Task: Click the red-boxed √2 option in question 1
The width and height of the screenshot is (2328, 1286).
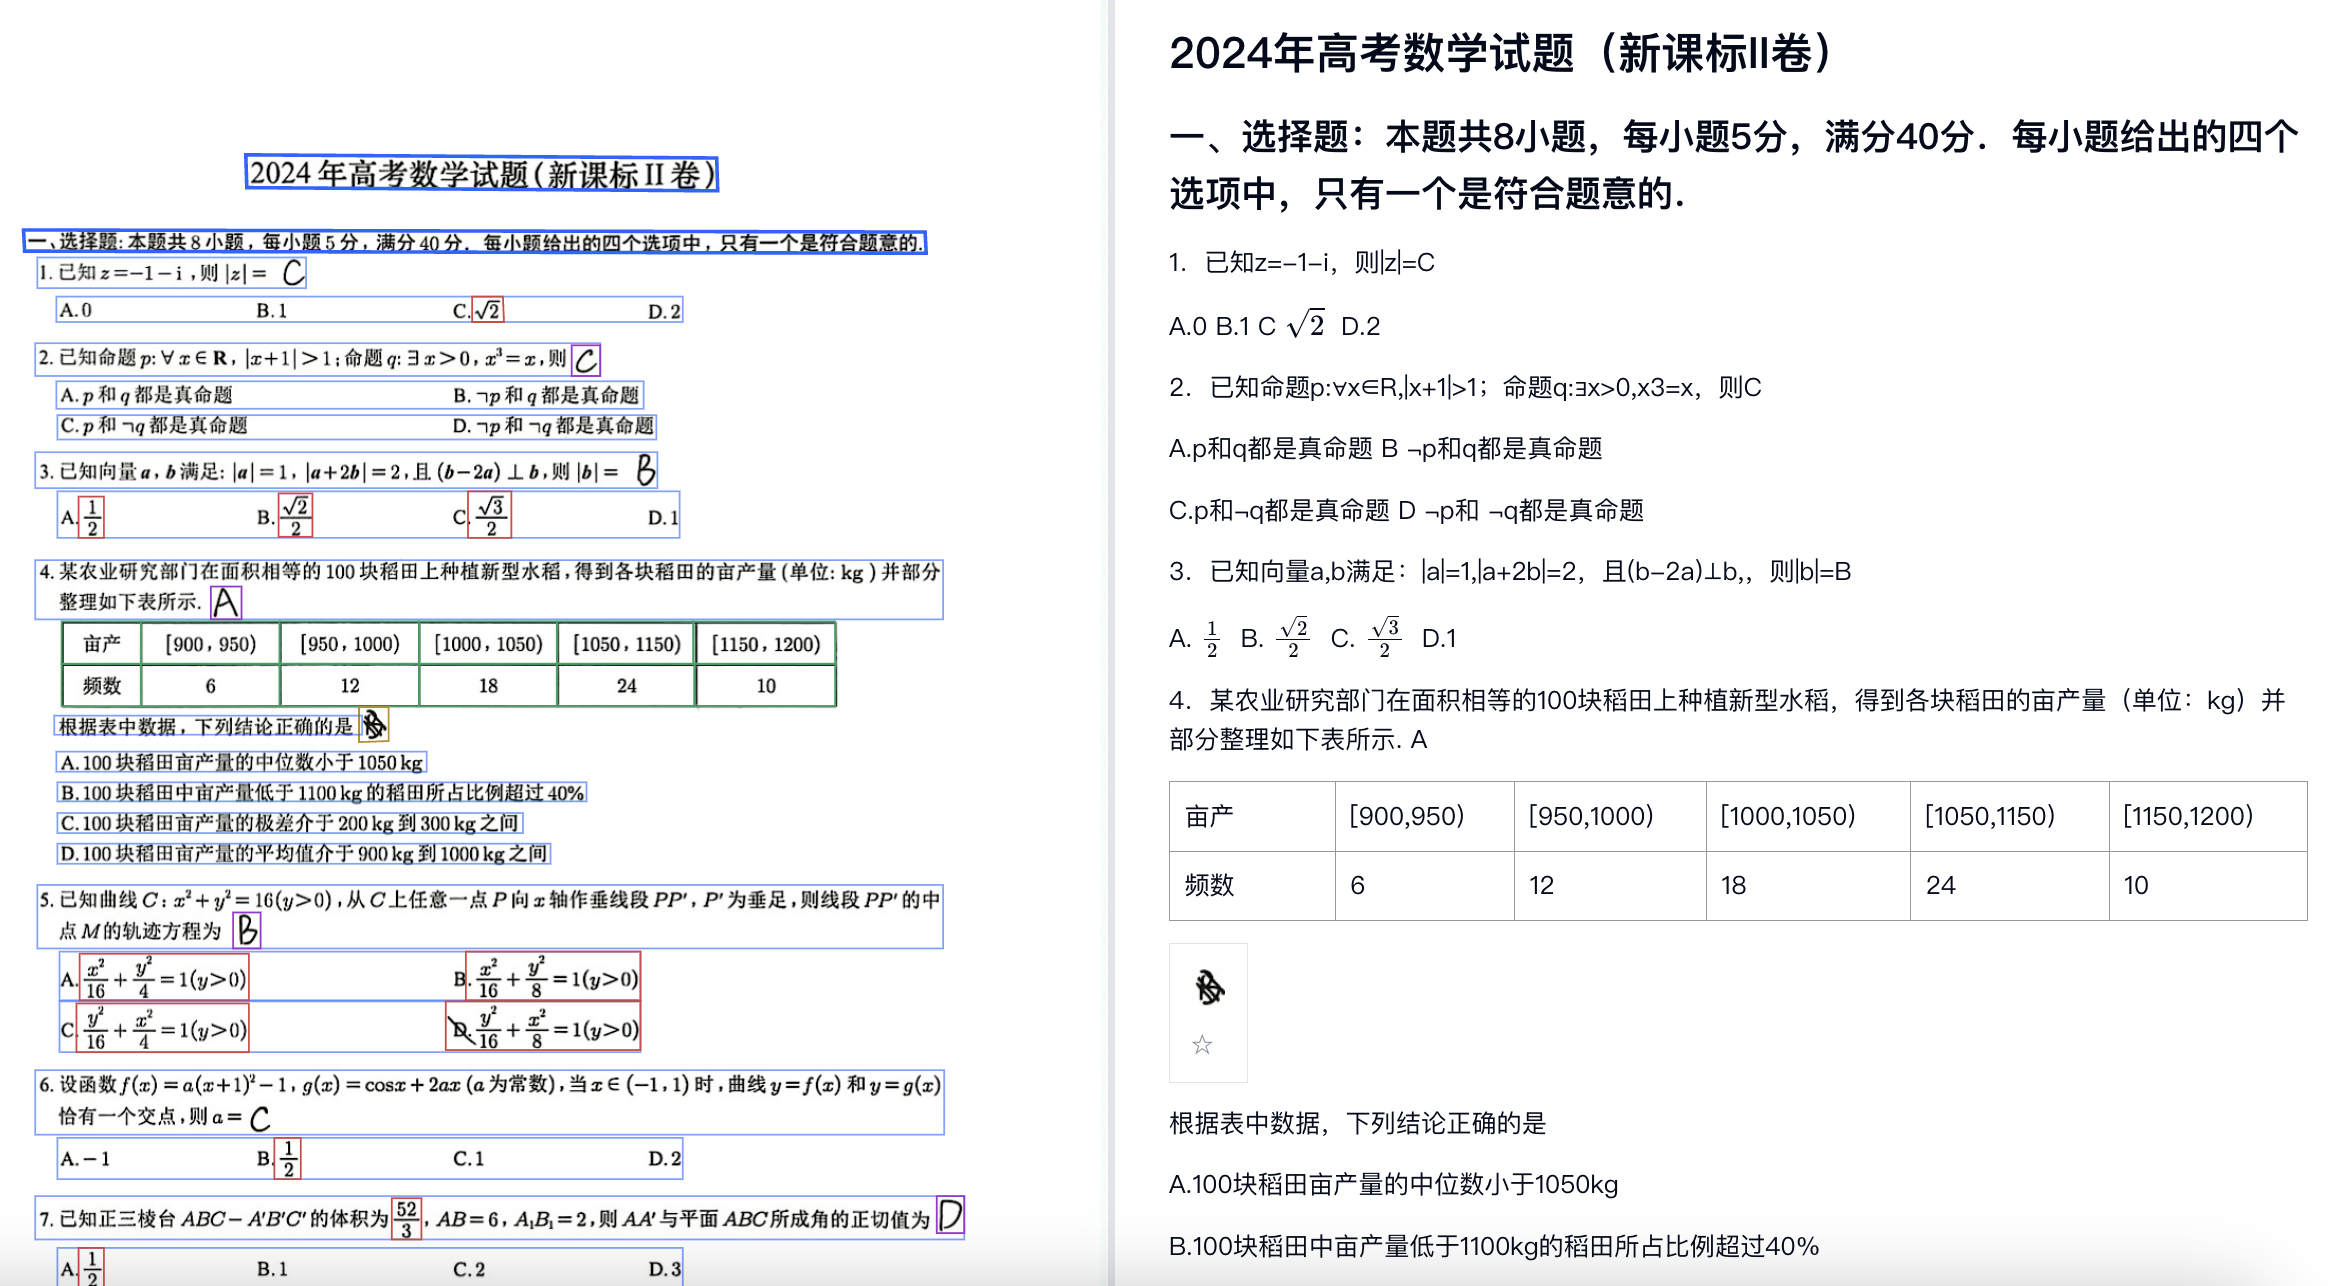Action: (488, 310)
